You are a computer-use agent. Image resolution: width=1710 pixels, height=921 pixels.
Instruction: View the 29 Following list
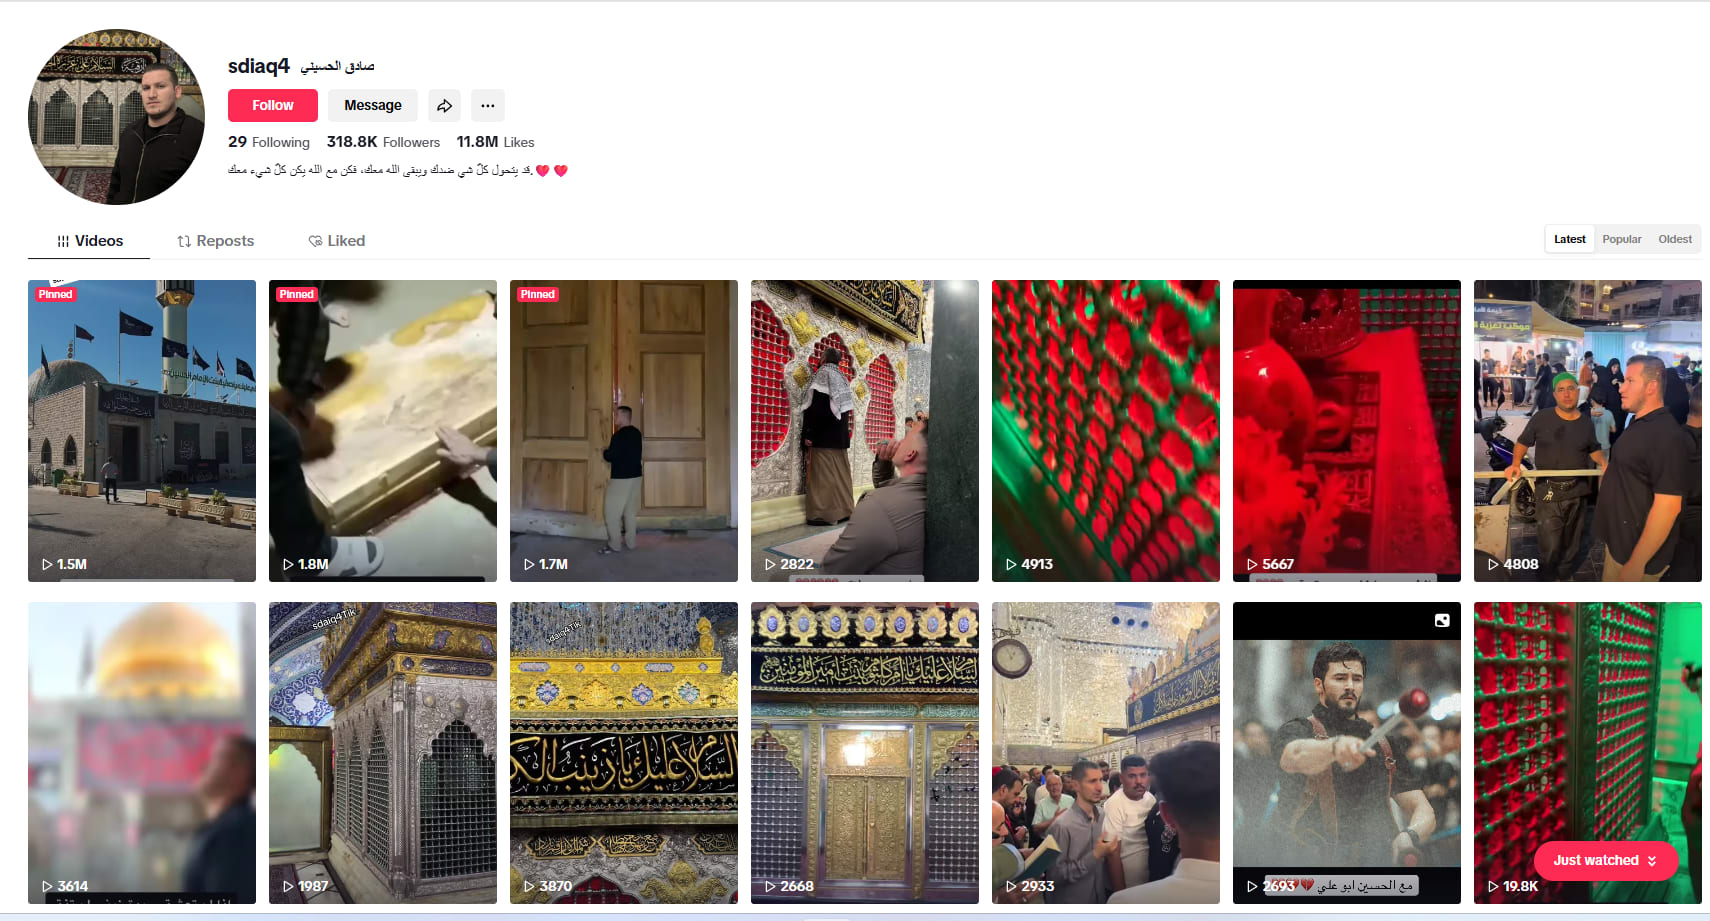click(x=268, y=142)
